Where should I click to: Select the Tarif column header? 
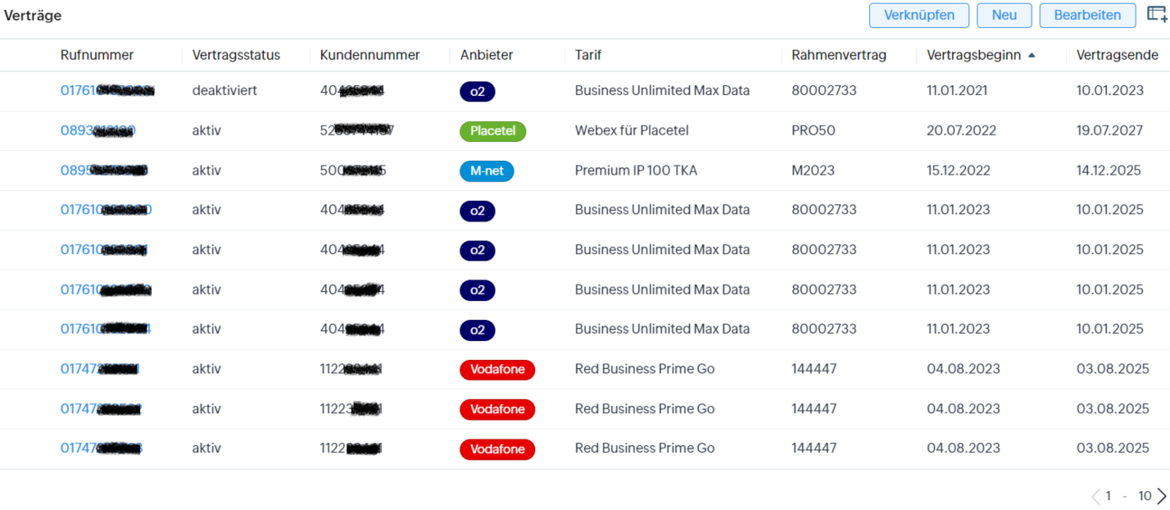coord(588,55)
